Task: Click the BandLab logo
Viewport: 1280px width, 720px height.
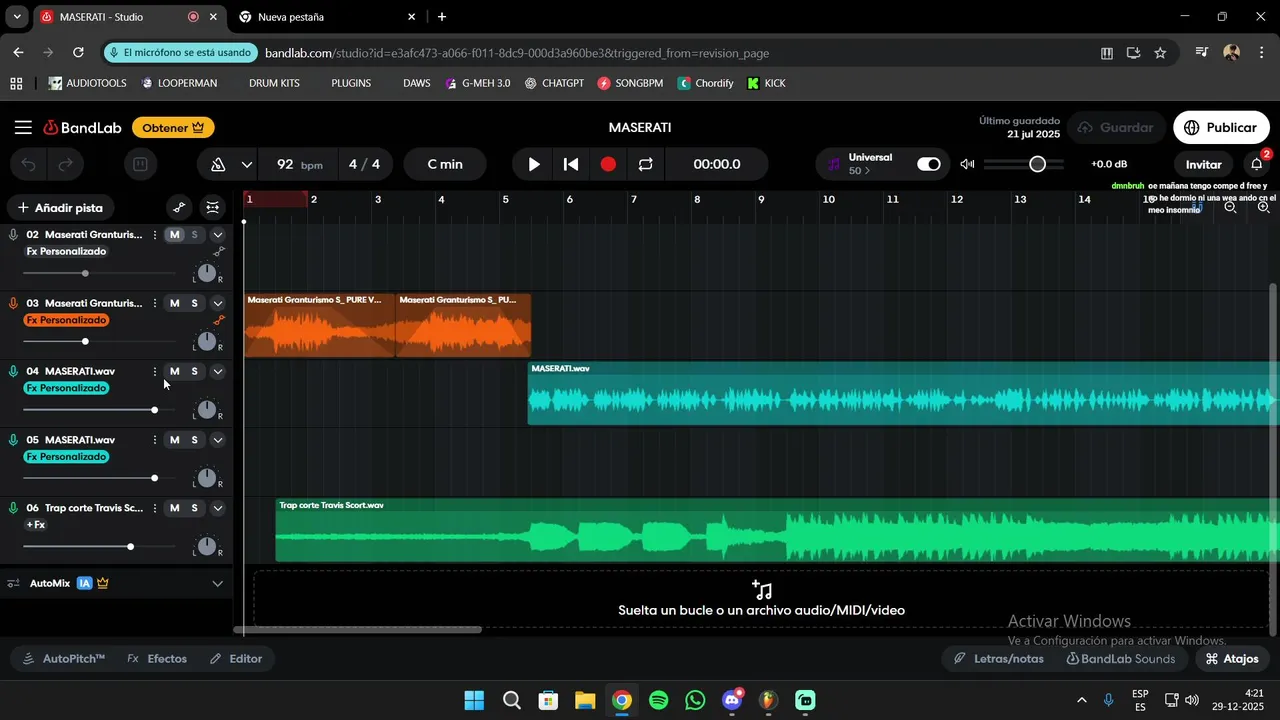Action: click(x=82, y=128)
